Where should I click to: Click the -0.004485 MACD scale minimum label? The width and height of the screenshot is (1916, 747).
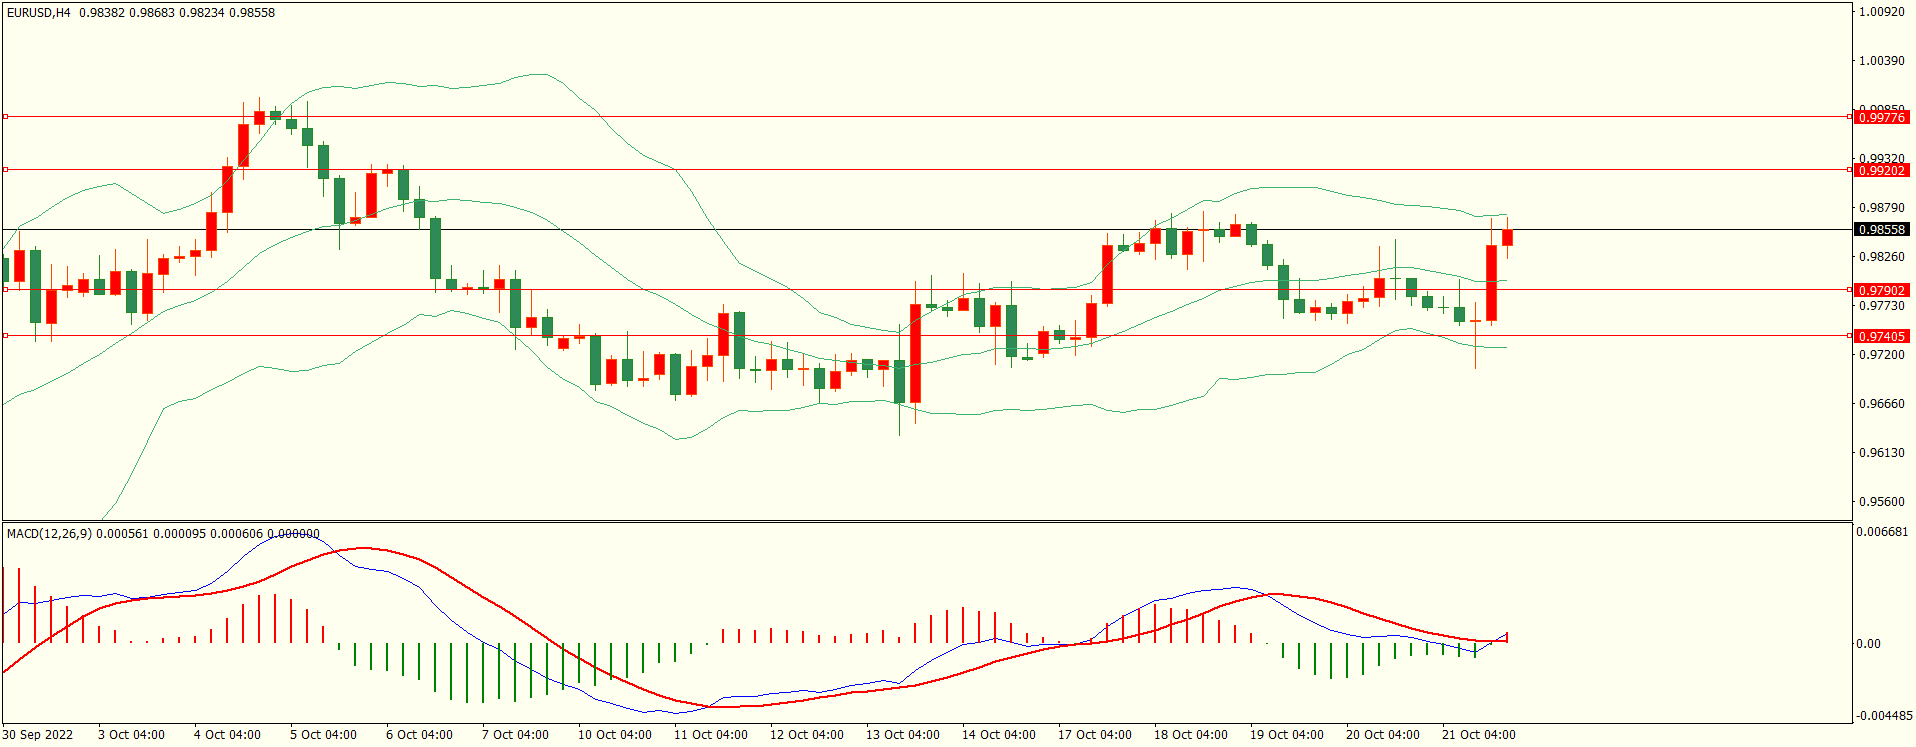(x=1884, y=716)
